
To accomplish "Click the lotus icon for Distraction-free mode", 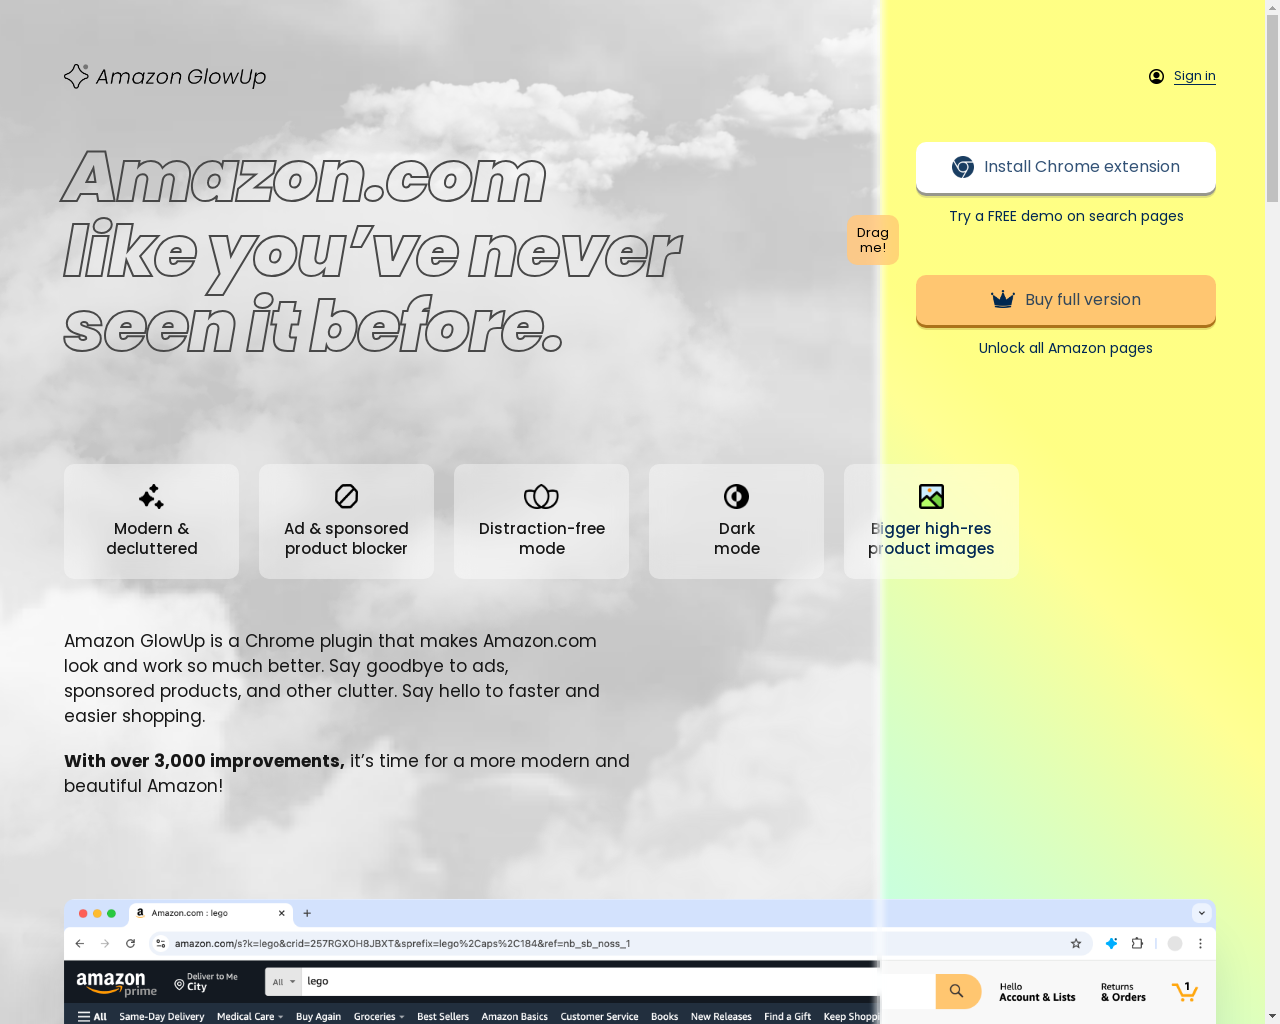I will tap(541, 496).
